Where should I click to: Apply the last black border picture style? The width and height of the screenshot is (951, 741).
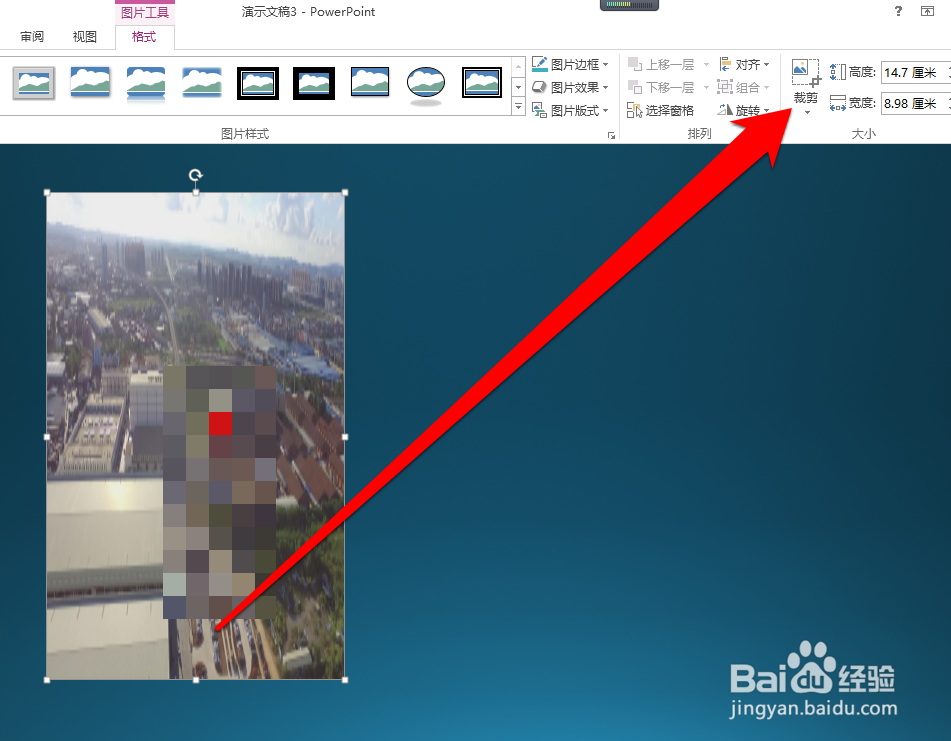pyautogui.click(x=482, y=83)
